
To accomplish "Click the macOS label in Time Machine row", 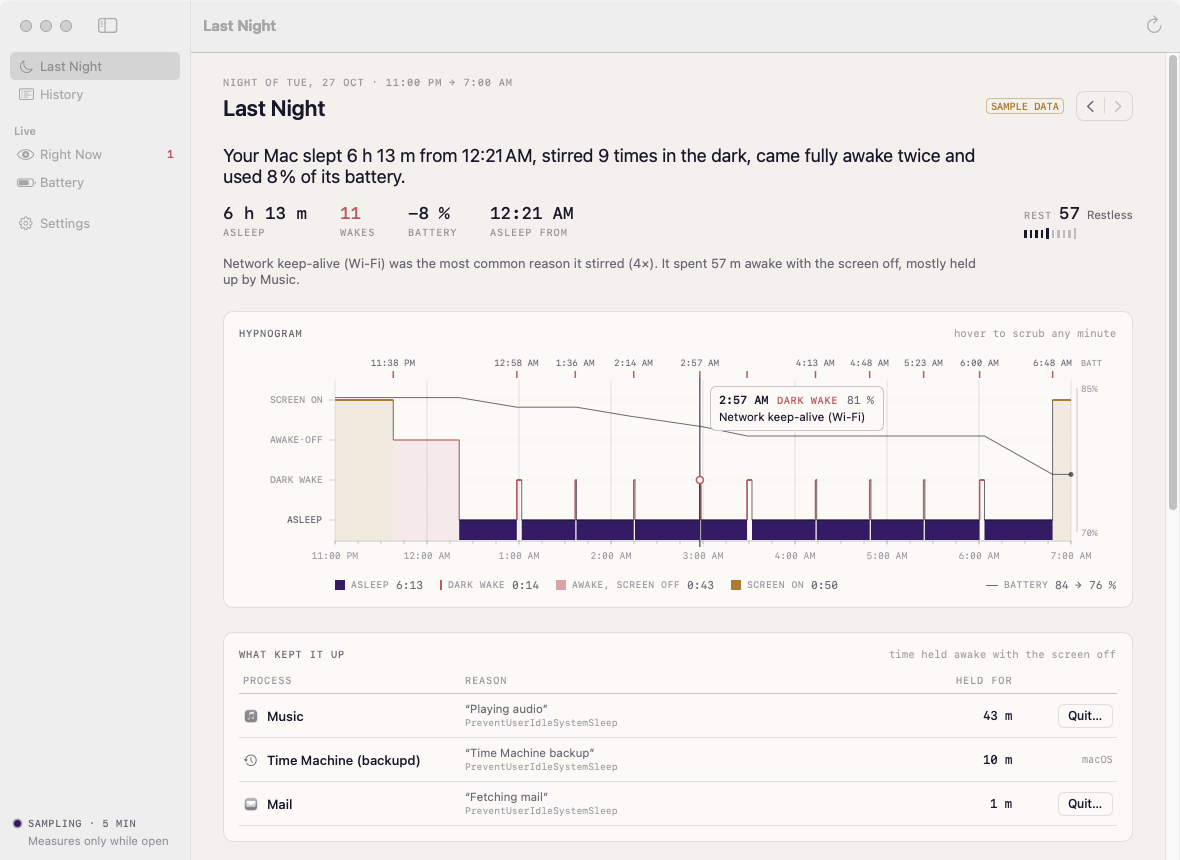I will click(1096, 760).
